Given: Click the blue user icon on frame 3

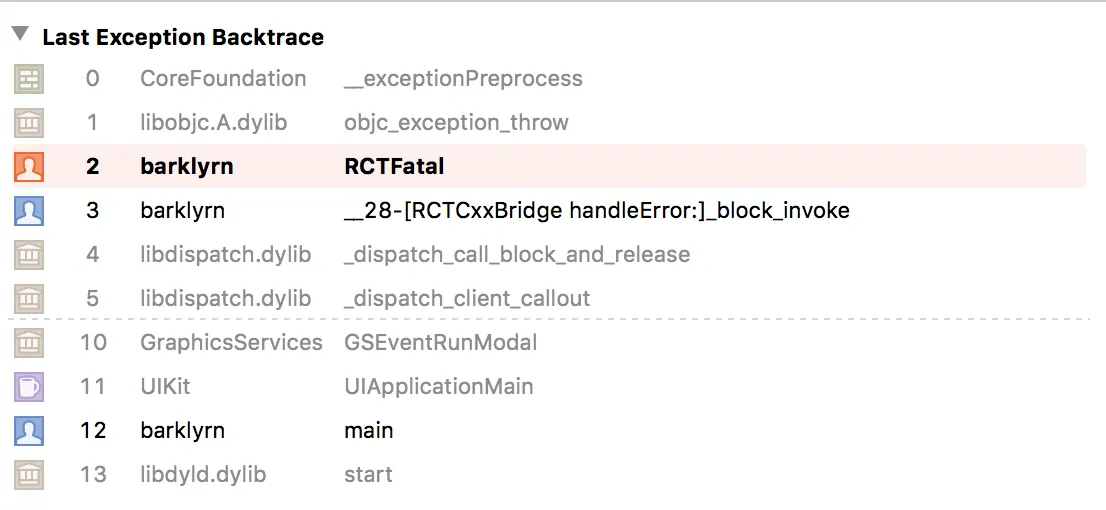Looking at the screenshot, I should click(x=29, y=211).
